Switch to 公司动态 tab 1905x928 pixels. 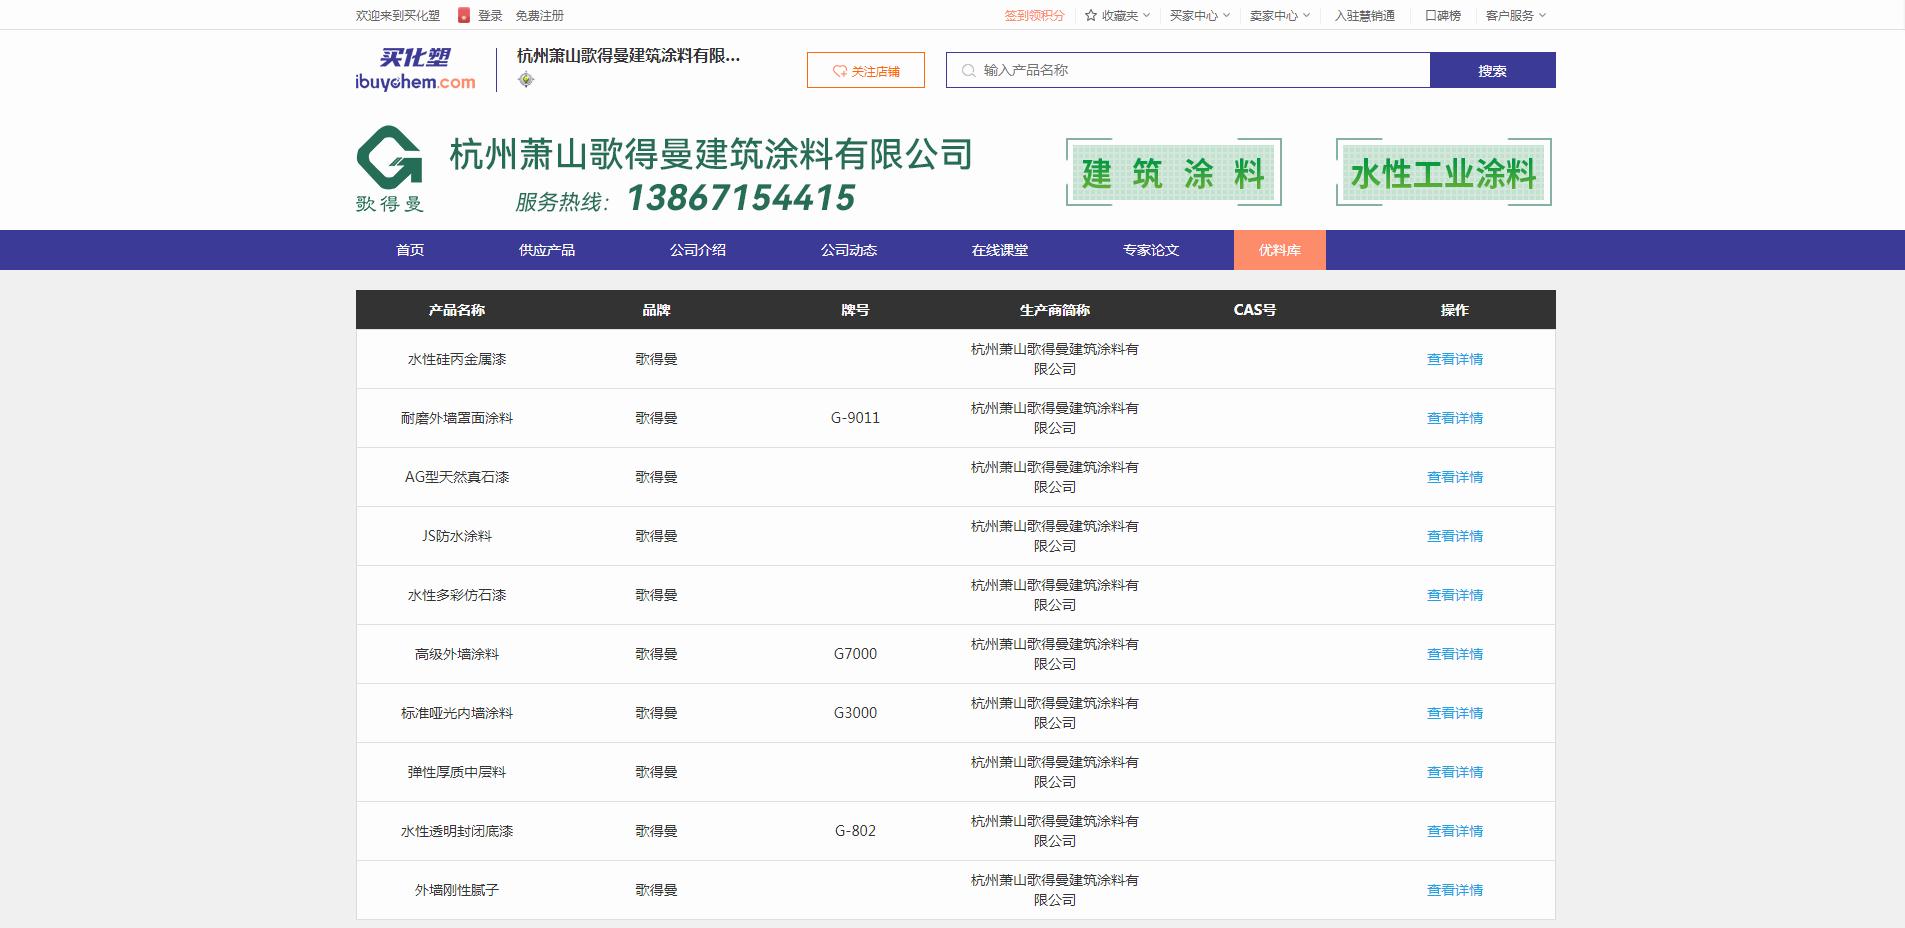click(x=849, y=250)
